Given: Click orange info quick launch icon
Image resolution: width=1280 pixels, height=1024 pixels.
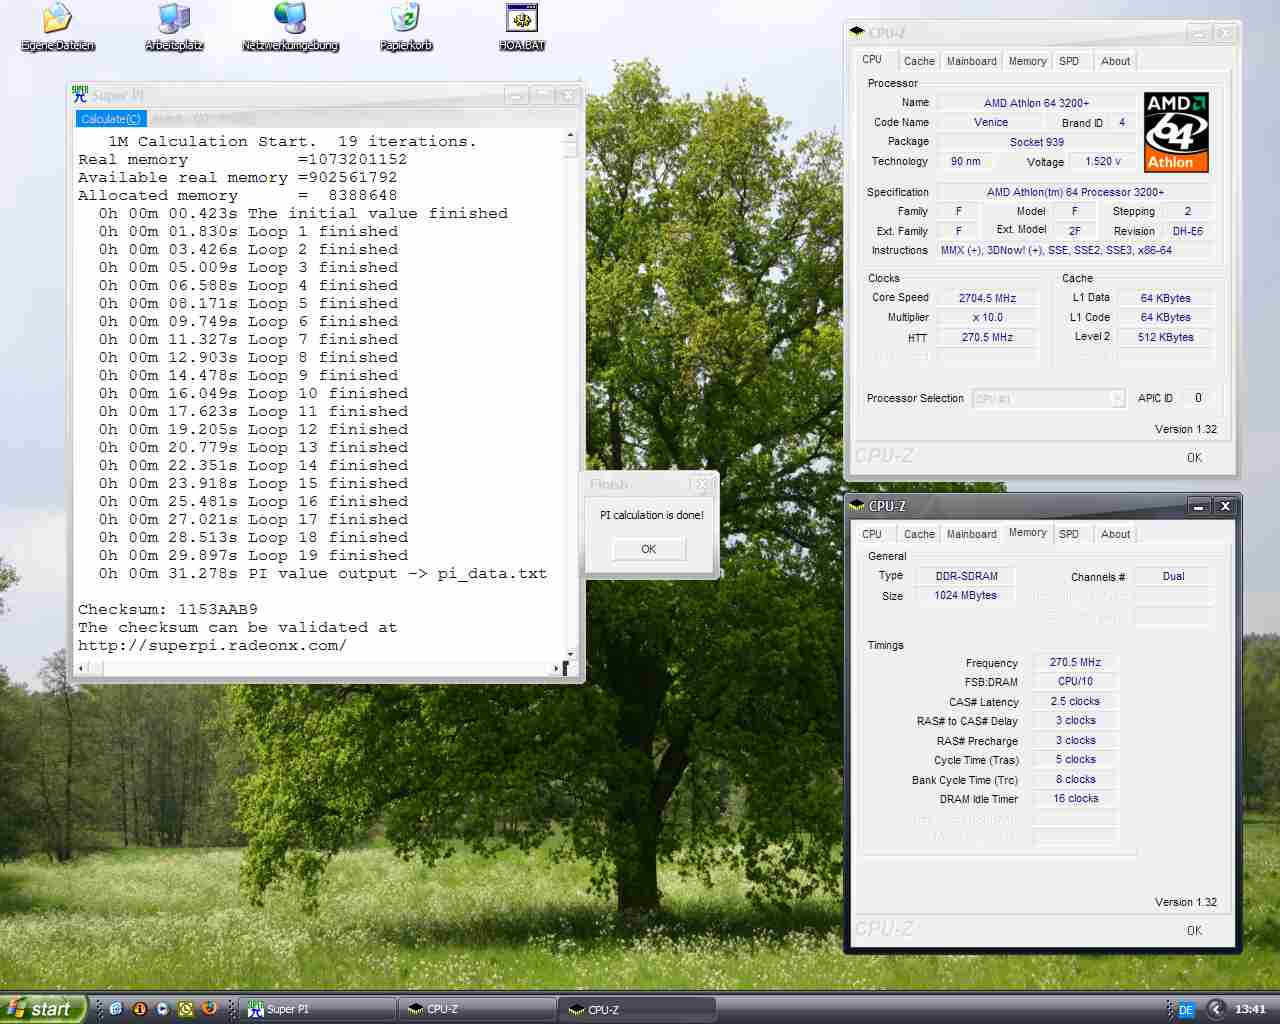Looking at the screenshot, I should pos(140,1009).
